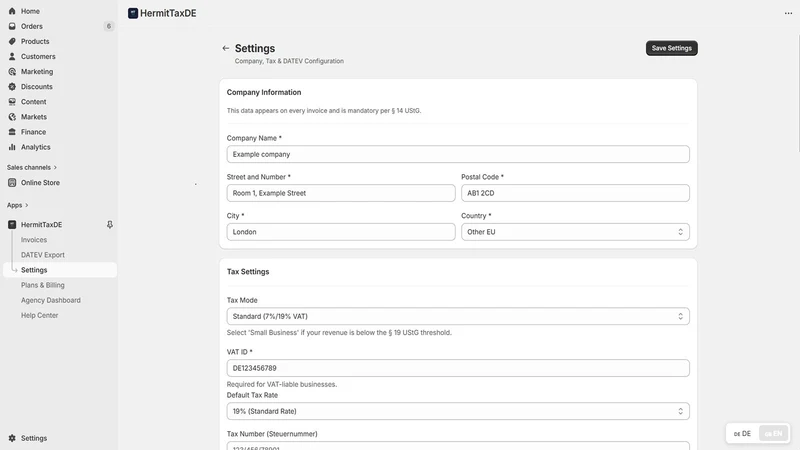Click the Marketing target icon
This screenshot has height=450, width=800.
pos(12,71)
